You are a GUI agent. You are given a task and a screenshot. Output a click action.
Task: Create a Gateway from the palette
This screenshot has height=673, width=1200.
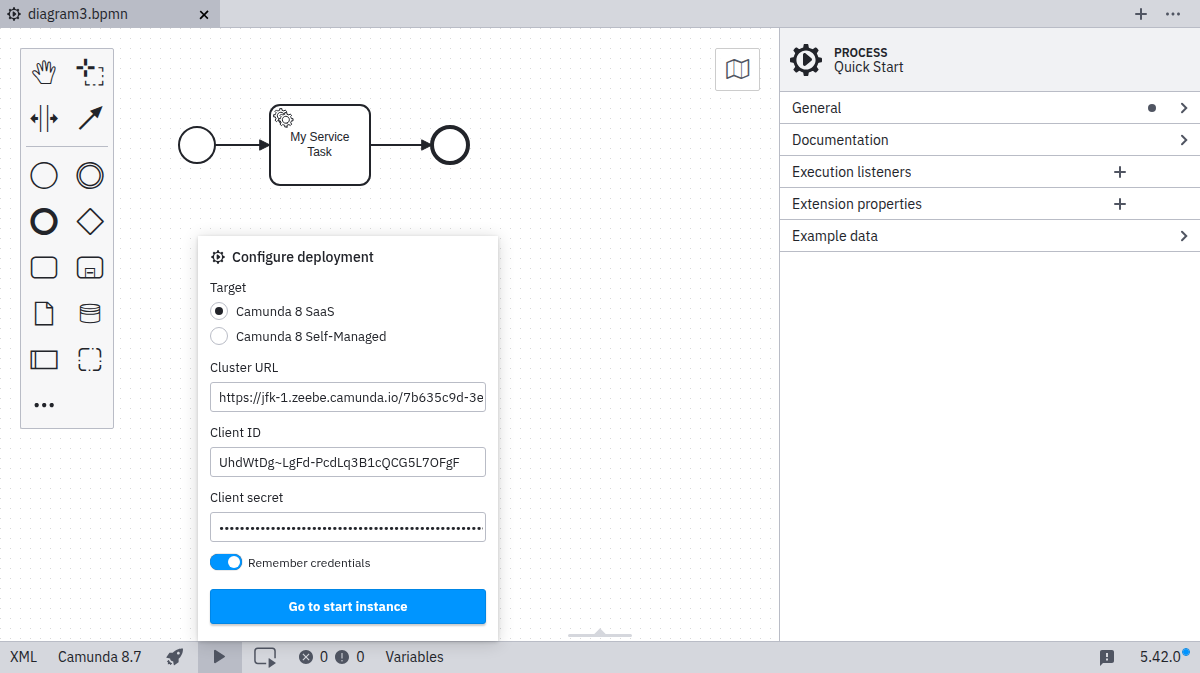click(89, 221)
